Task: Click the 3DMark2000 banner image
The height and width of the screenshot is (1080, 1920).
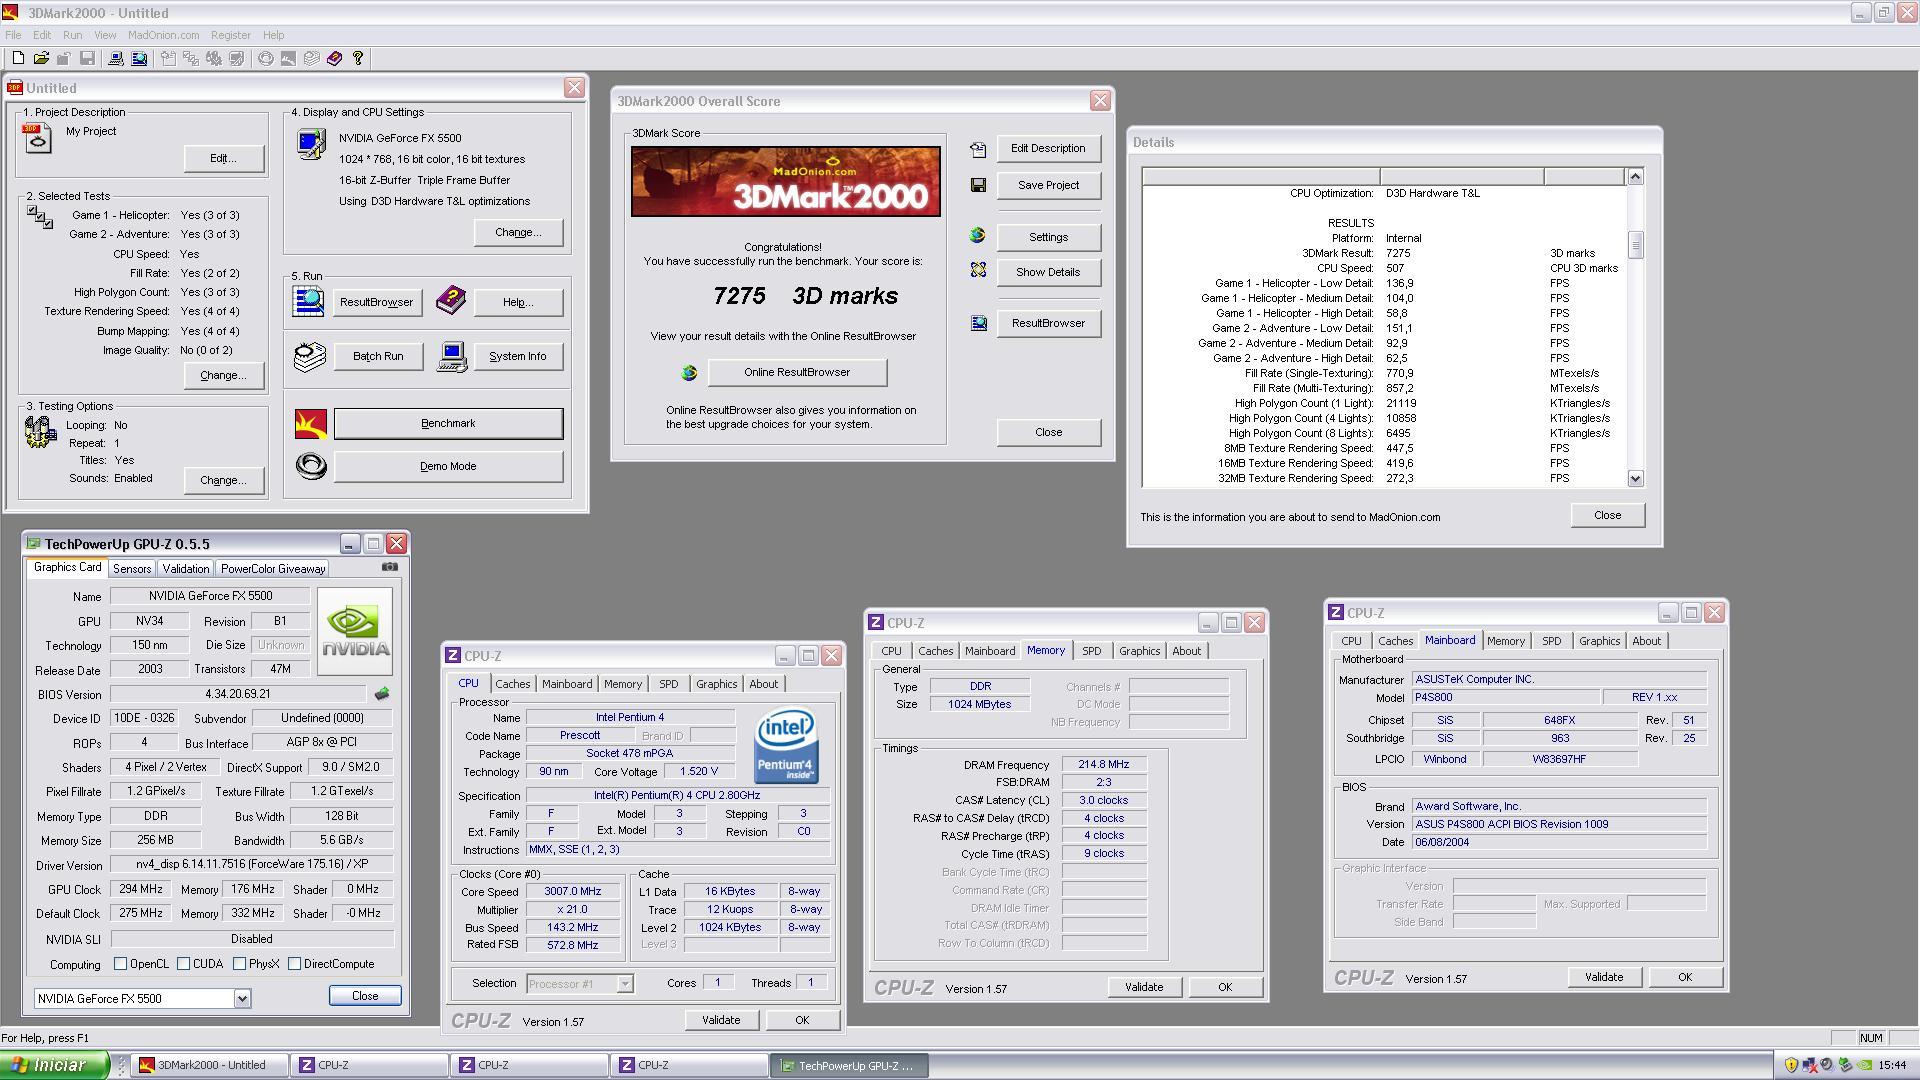Action: [x=786, y=181]
